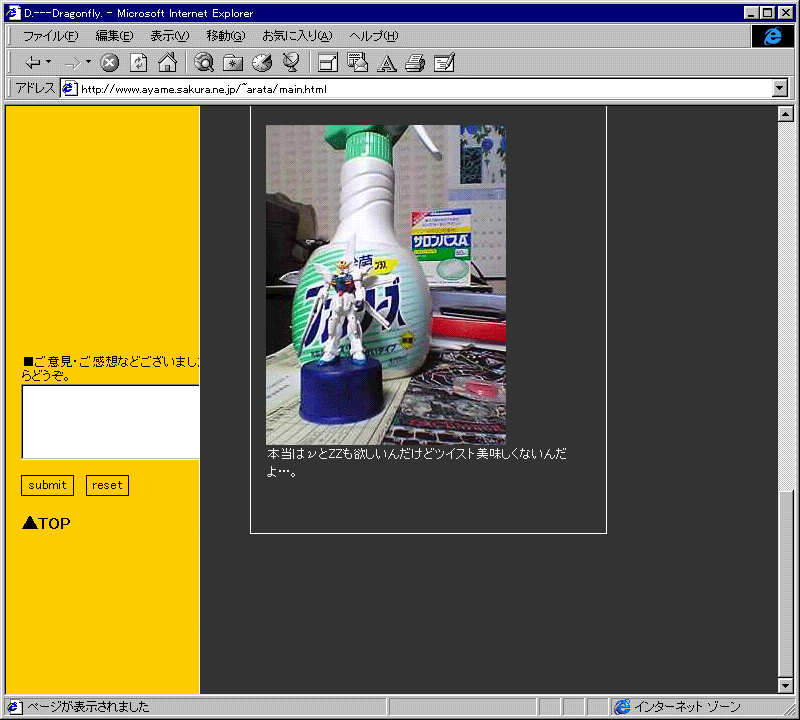Open the 移動(G) menu
800x720 pixels.
coord(226,36)
